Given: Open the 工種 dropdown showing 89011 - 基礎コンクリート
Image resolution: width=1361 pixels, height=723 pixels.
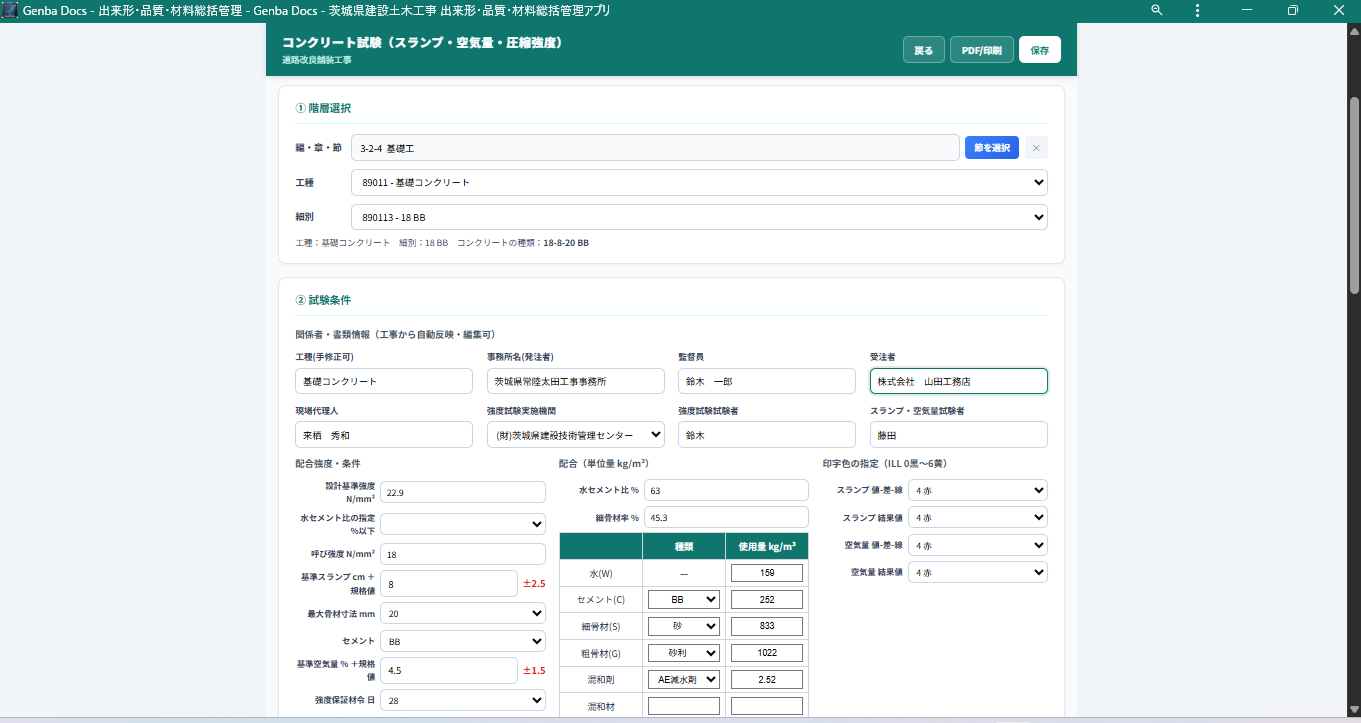Looking at the screenshot, I should [x=699, y=183].
